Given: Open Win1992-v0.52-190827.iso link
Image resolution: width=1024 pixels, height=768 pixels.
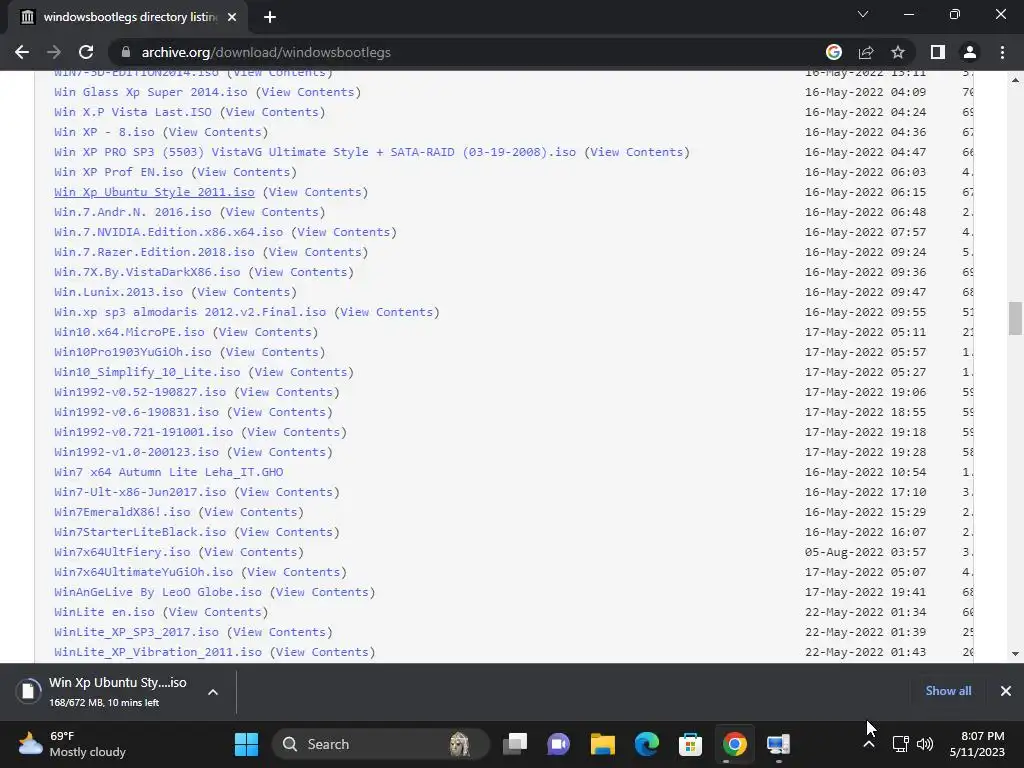Looking at the screenshot, I should 140,392.
